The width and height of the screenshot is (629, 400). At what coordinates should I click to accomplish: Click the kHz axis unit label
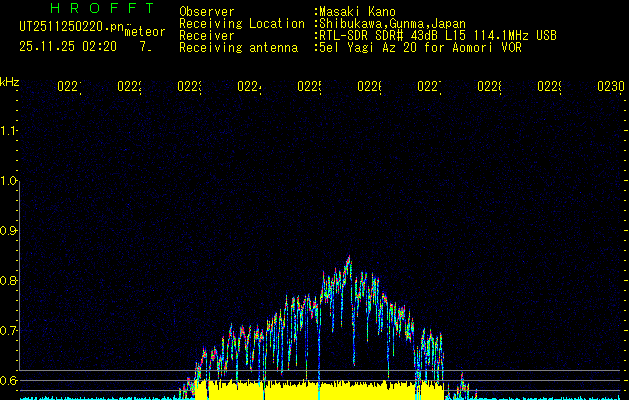click(x=9, y=81)
